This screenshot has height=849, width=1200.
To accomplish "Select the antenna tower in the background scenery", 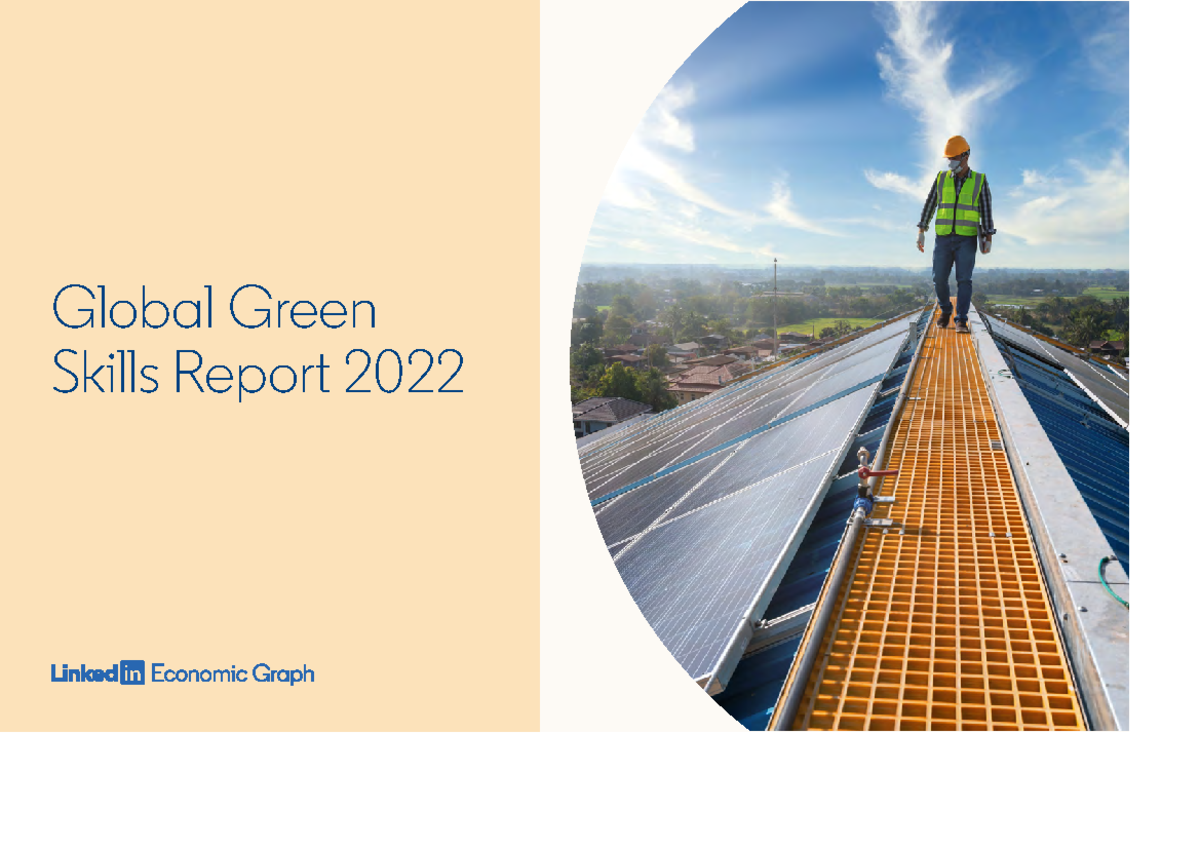I will pos(776,290).
